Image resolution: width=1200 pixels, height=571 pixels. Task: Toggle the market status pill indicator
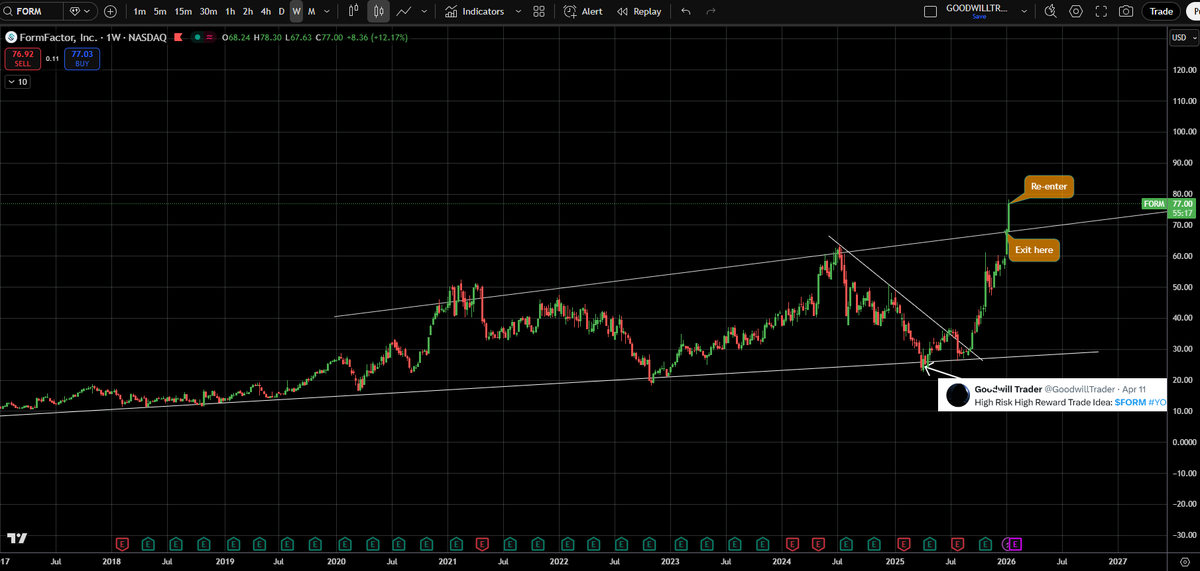tap(203, 37)
